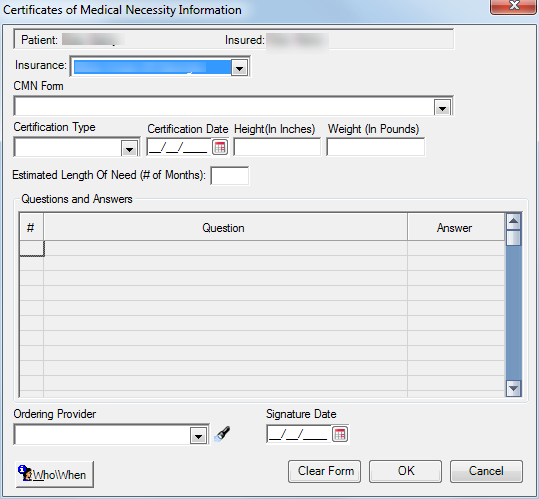Focus the Height (In Inches) field
The height and width of the screenshot is (499, 539).
(x=277, y=147)
